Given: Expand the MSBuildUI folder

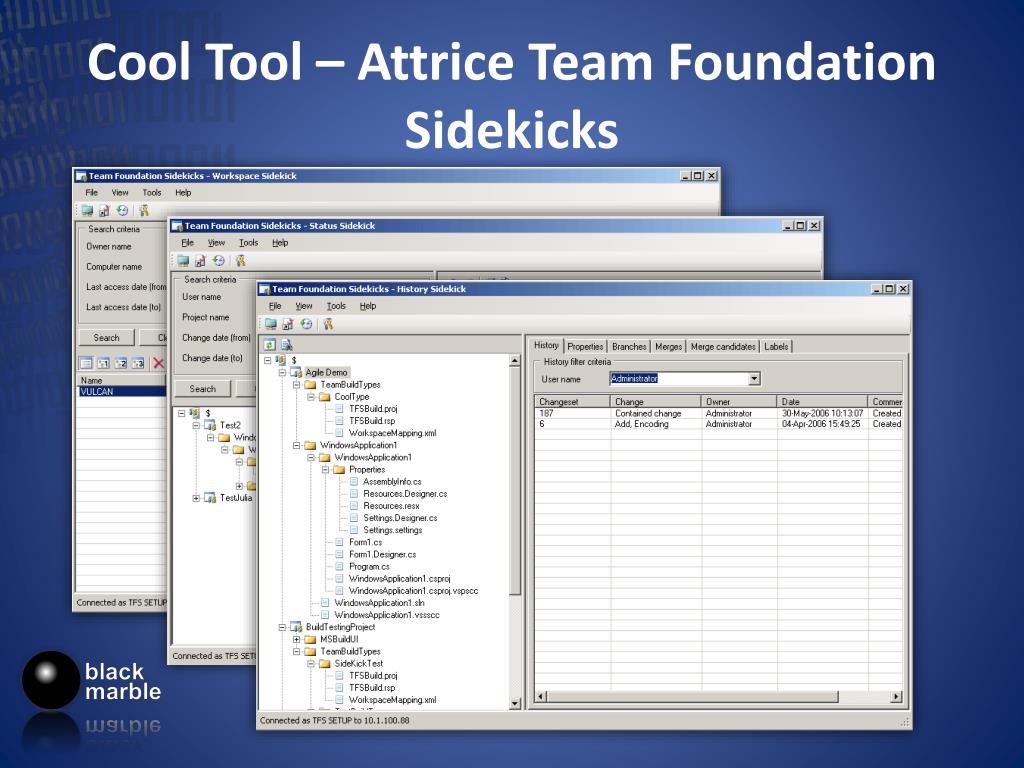Looking at the screenshot, I should (x=296, y=639).
